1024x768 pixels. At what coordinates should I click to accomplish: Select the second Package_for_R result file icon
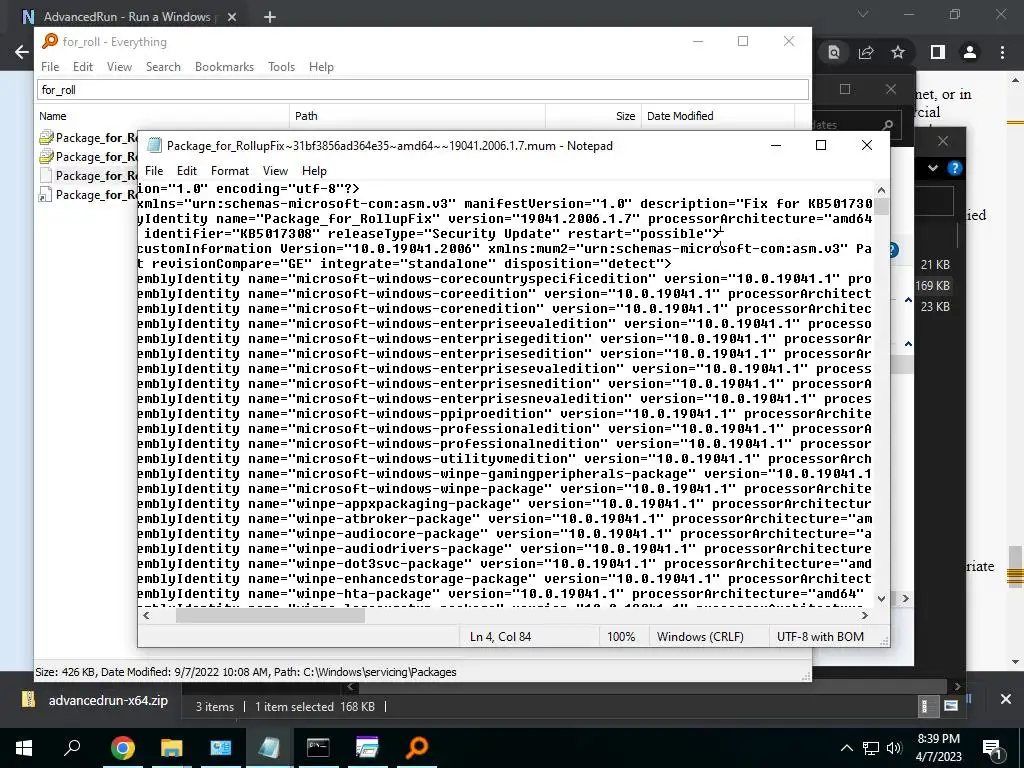(x=46, y=156)
